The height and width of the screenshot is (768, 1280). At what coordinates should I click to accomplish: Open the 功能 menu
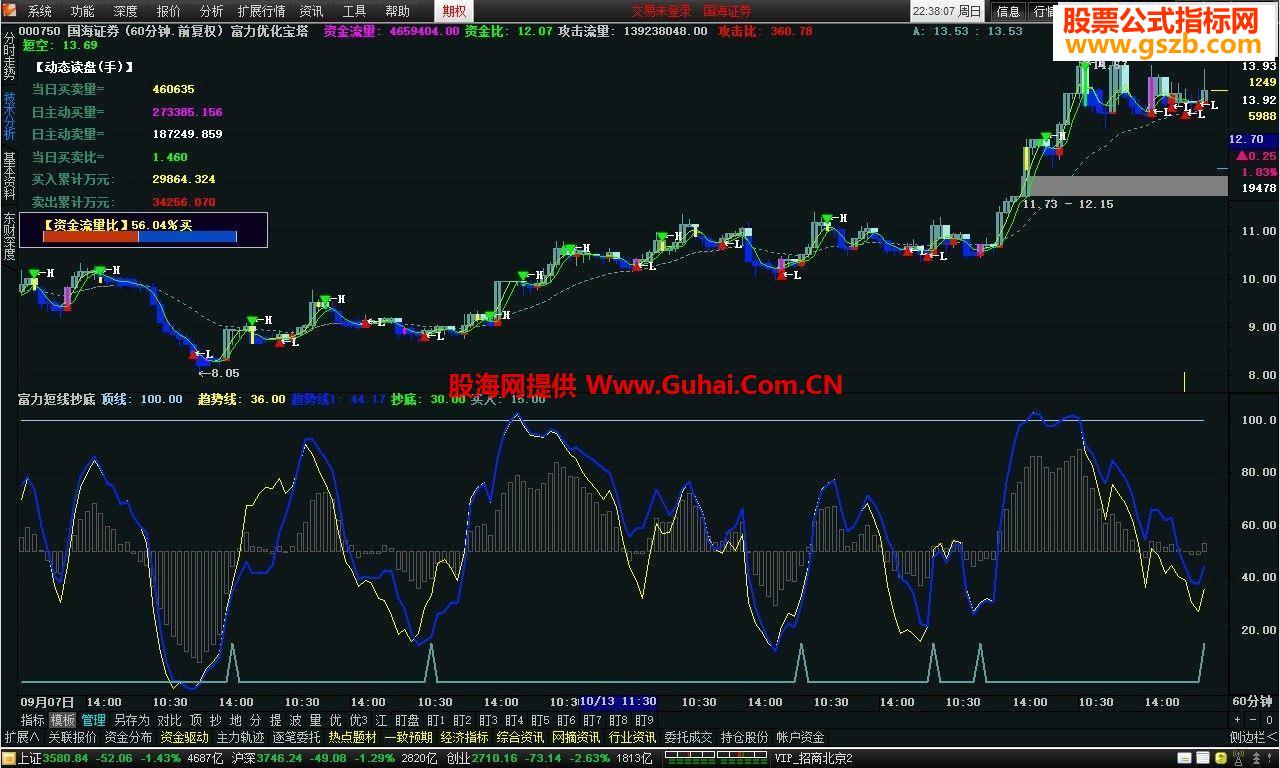(82, 11)
